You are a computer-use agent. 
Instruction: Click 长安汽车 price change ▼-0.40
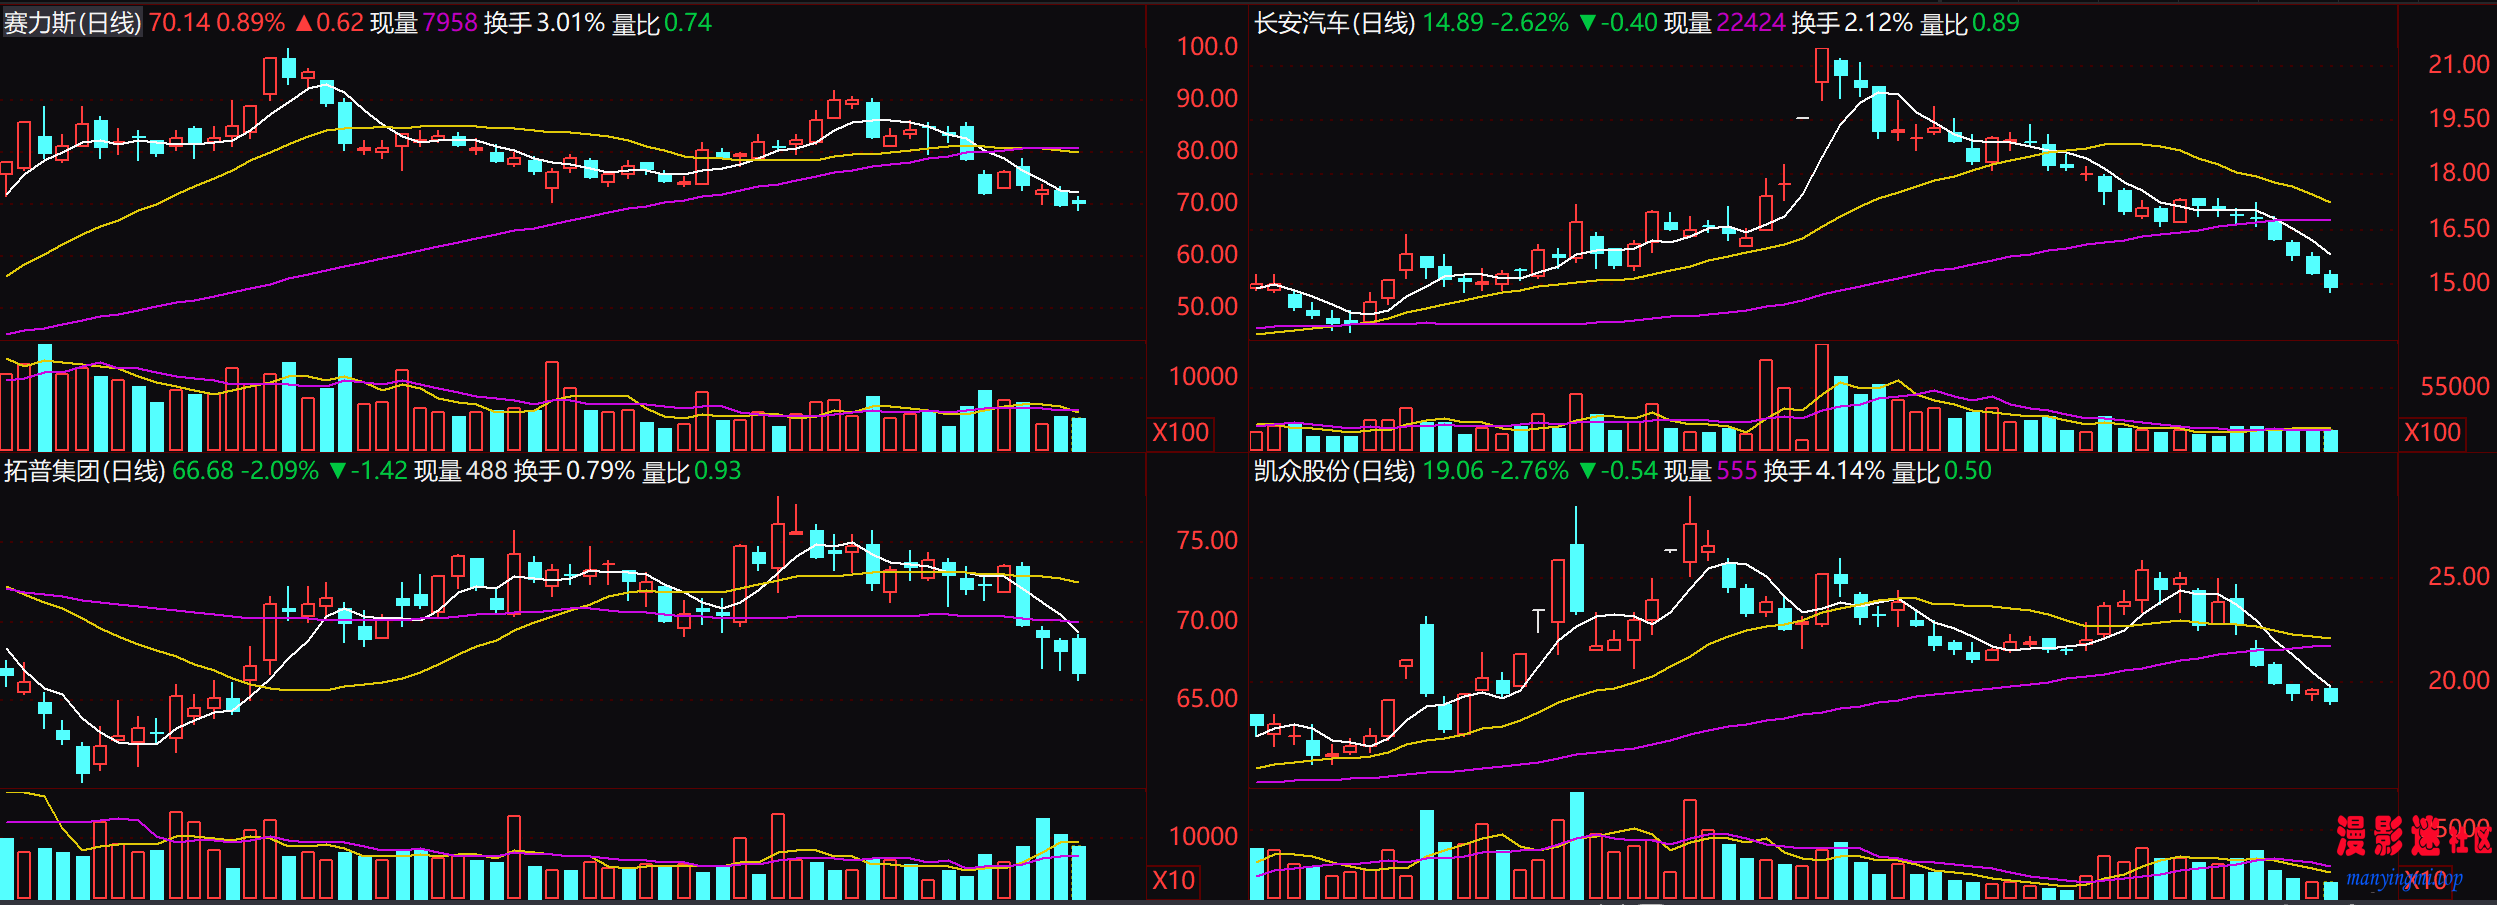1618,23
